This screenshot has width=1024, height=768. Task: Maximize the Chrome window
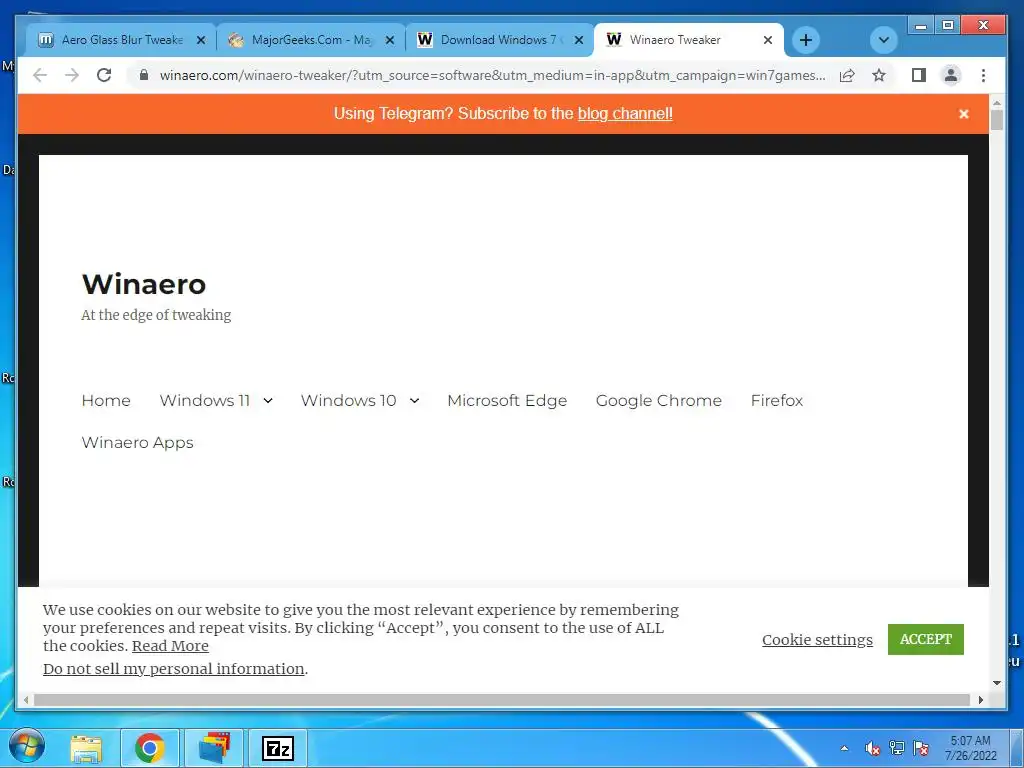[x=948, y=26]
